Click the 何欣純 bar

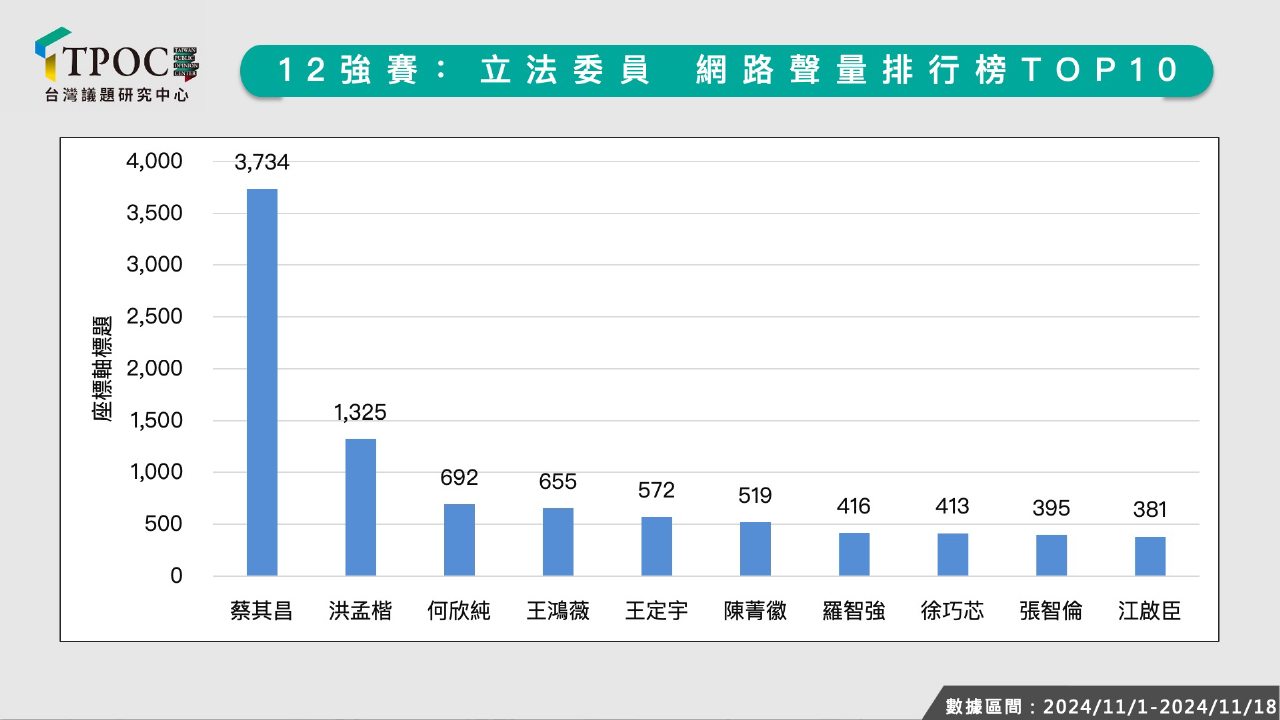[459, 540]
